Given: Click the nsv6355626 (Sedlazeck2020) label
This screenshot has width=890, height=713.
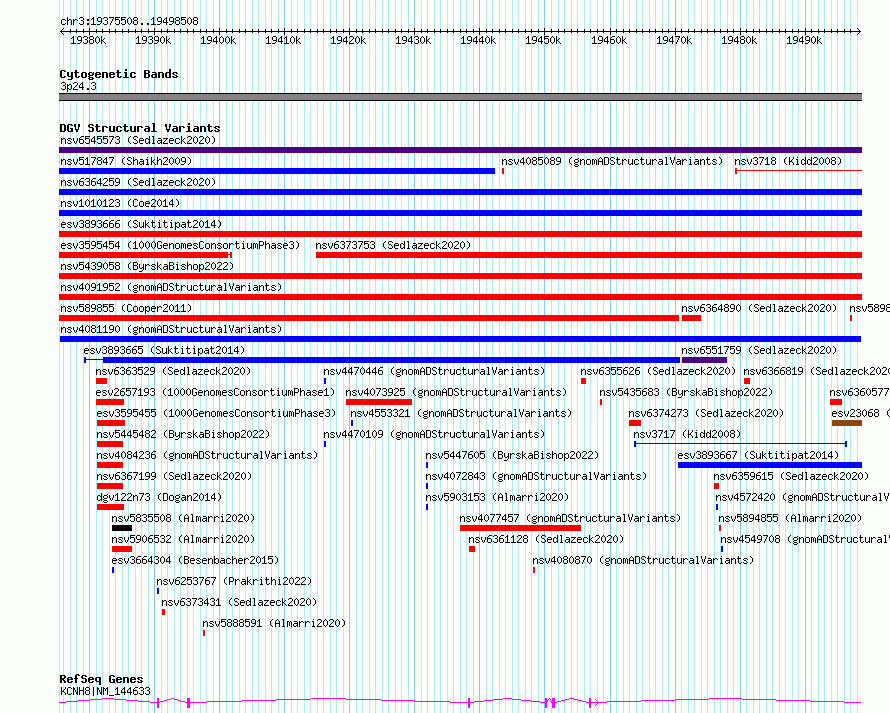Looking at the screenshot, I should point(658,371).
